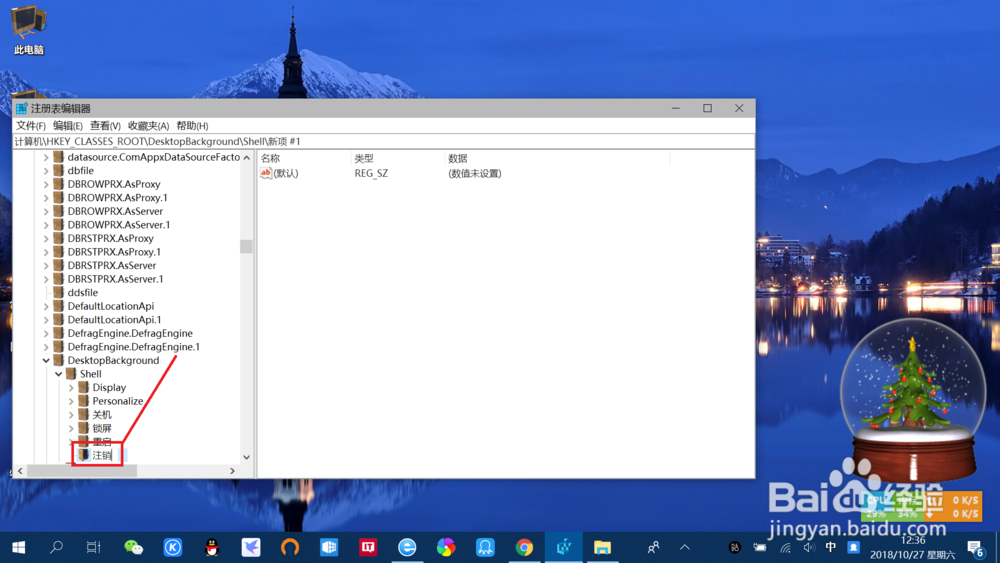
Task: Open Task View on the taskbar
Action: click(94, 547)
